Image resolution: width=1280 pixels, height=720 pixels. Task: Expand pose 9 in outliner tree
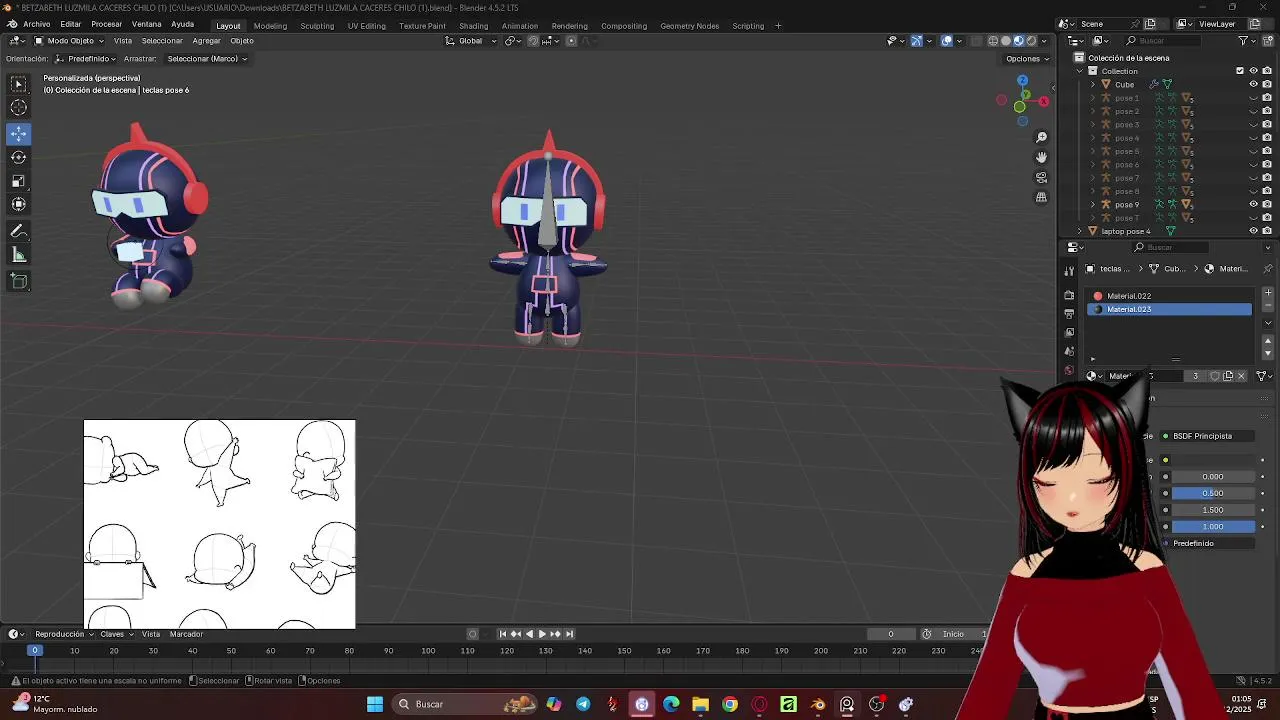click(1093, 204)
